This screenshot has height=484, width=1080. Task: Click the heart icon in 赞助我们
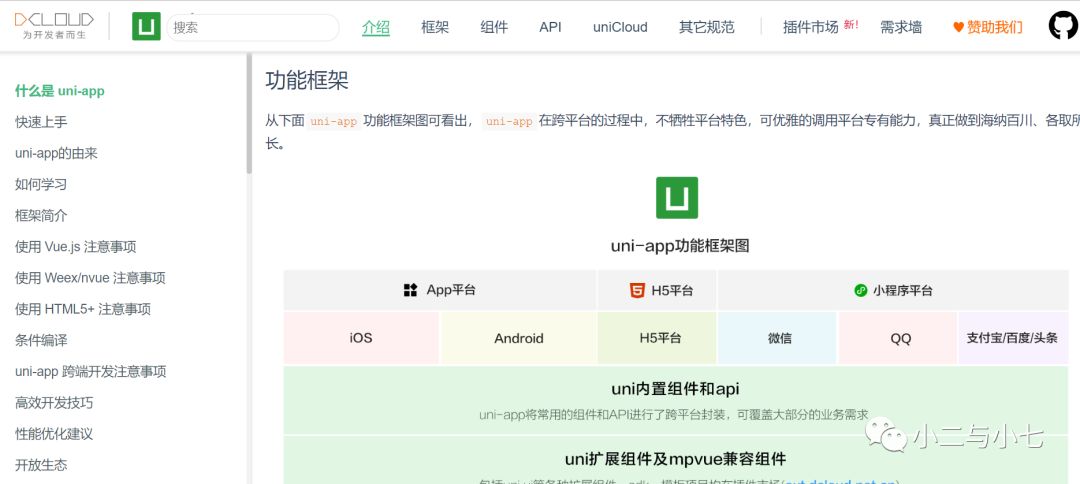click(x=958, y=28)
